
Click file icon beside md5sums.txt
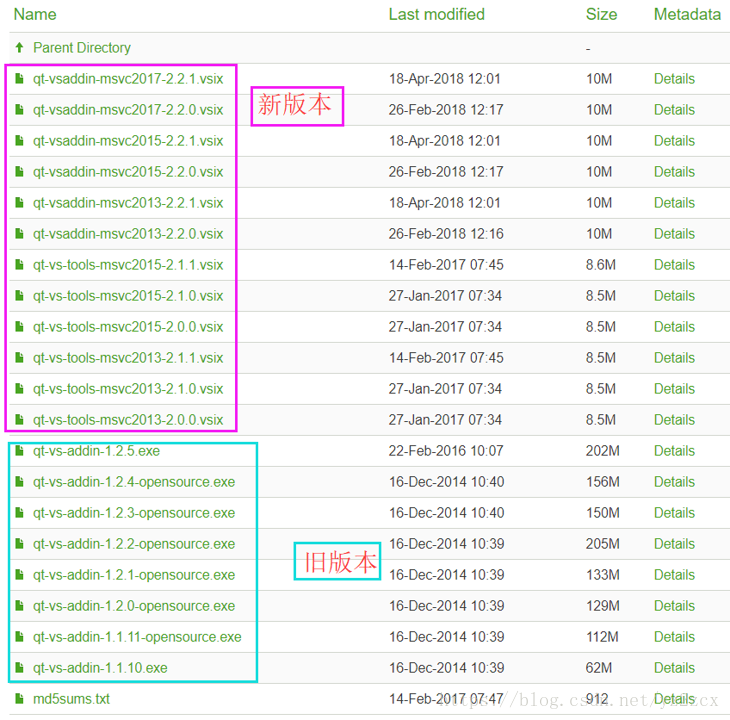point(20,699)
